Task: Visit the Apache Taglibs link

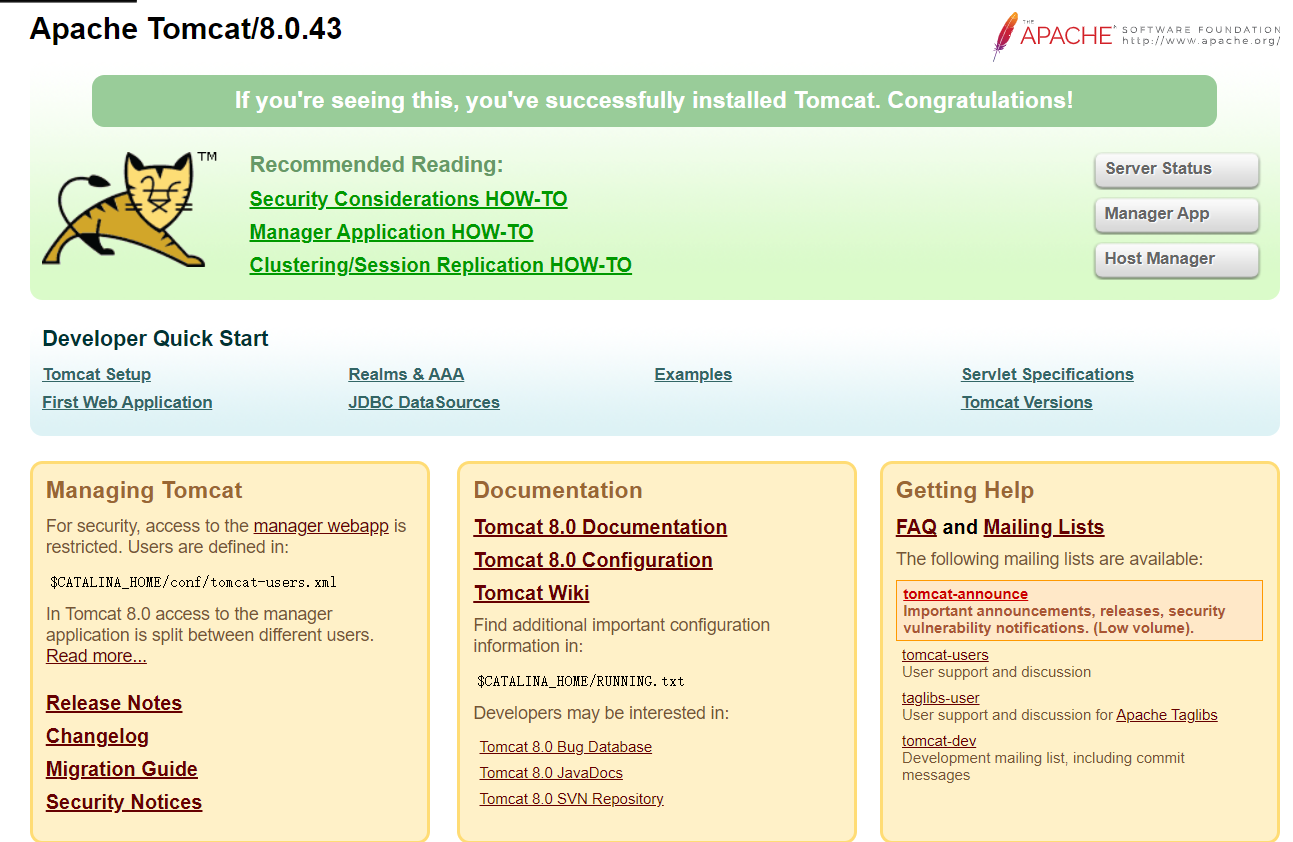Action: [x=1166, y=715]
